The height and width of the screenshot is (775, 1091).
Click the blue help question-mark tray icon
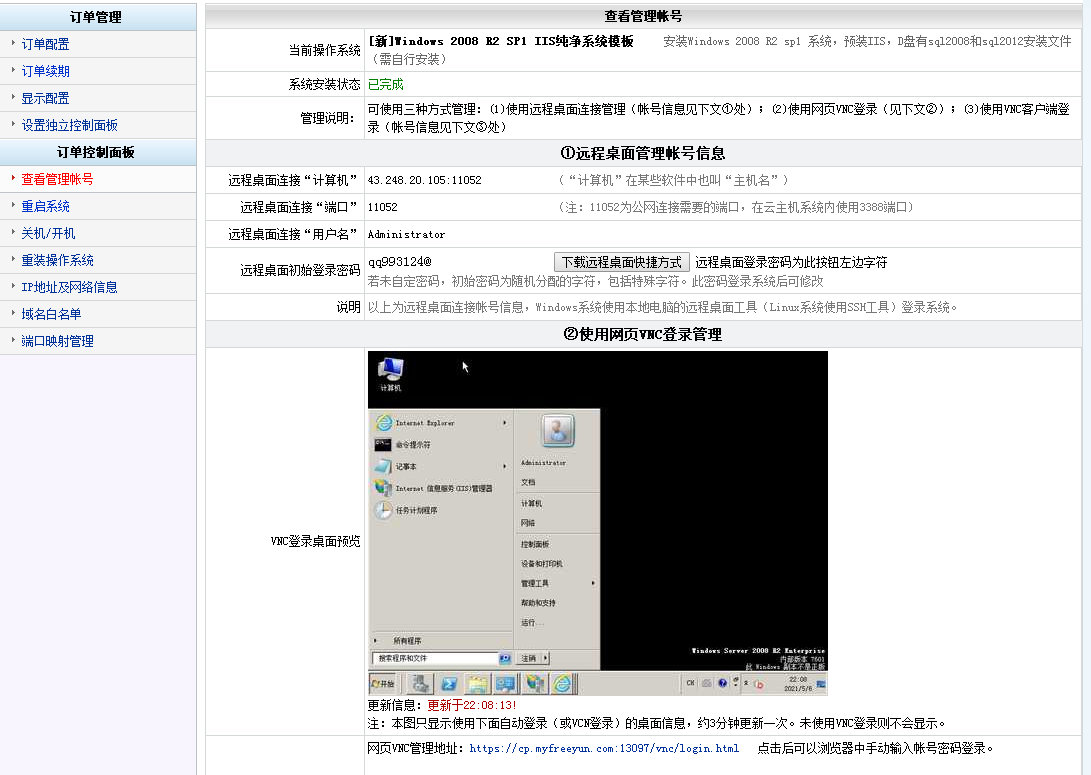pyautogui.click(x=722, y=683)
